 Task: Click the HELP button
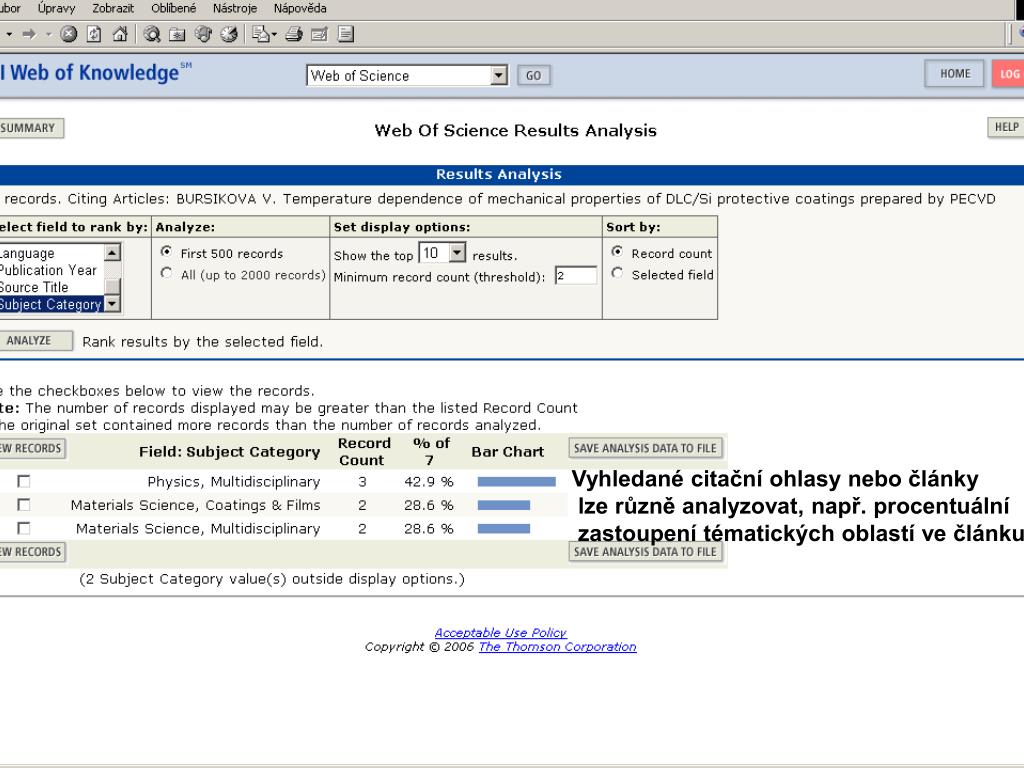pos(1006,127)
